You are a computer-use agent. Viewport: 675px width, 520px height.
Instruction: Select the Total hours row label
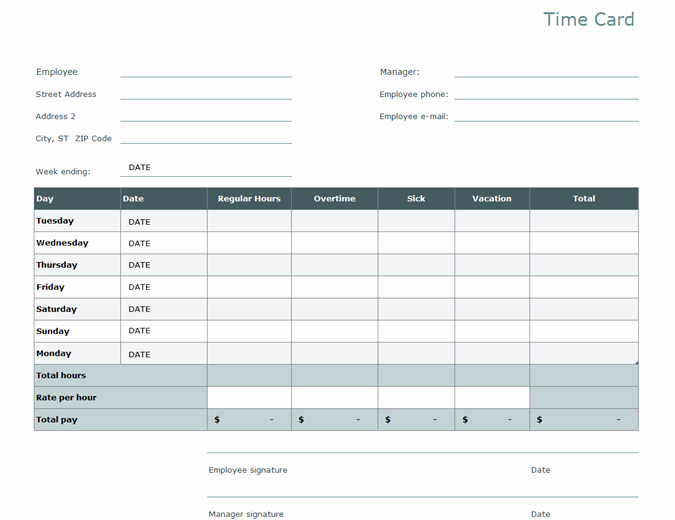pyautogui.click(x=121, y=375)
